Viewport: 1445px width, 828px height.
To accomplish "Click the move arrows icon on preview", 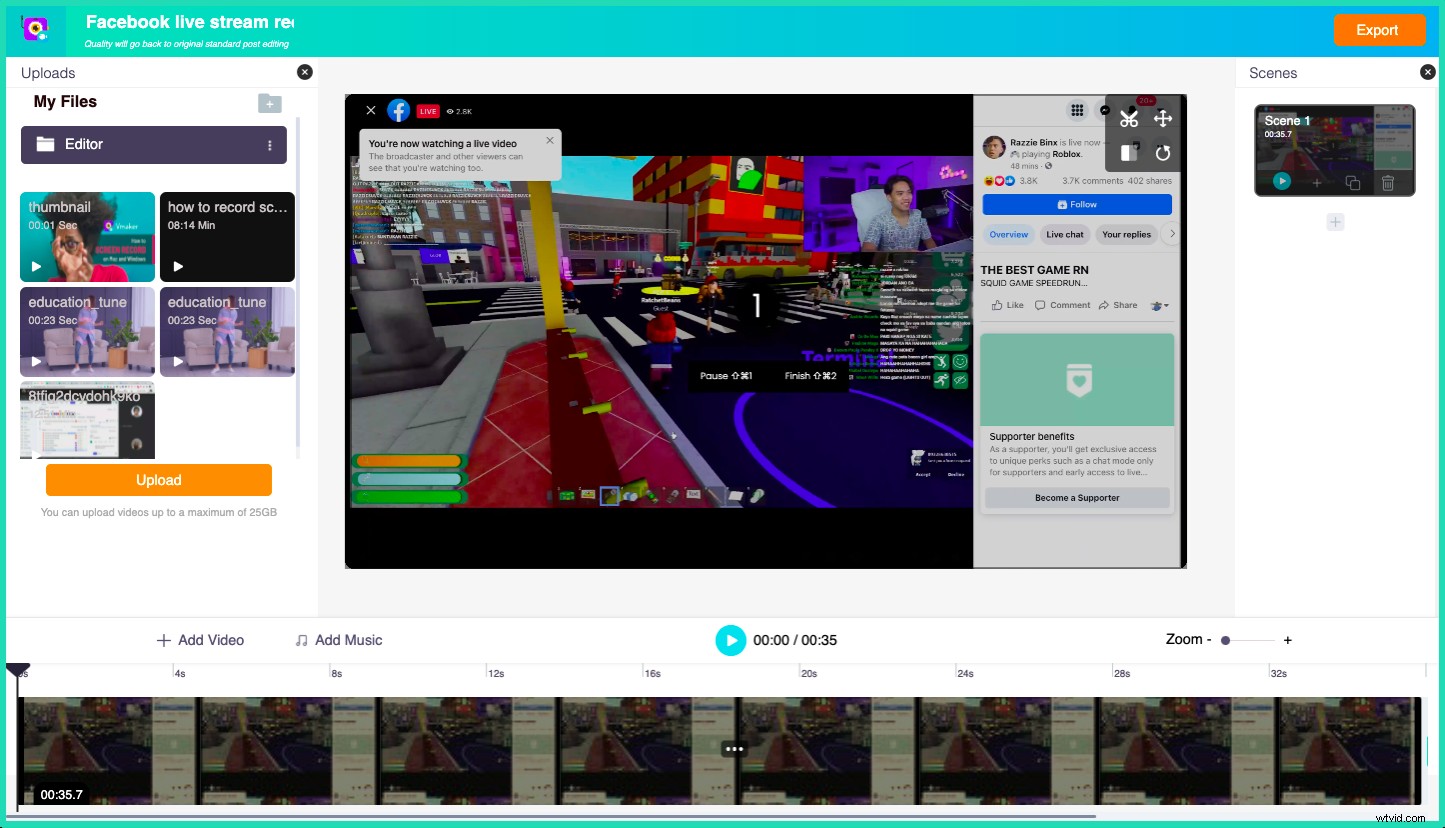I will (x=1163, y=119).
